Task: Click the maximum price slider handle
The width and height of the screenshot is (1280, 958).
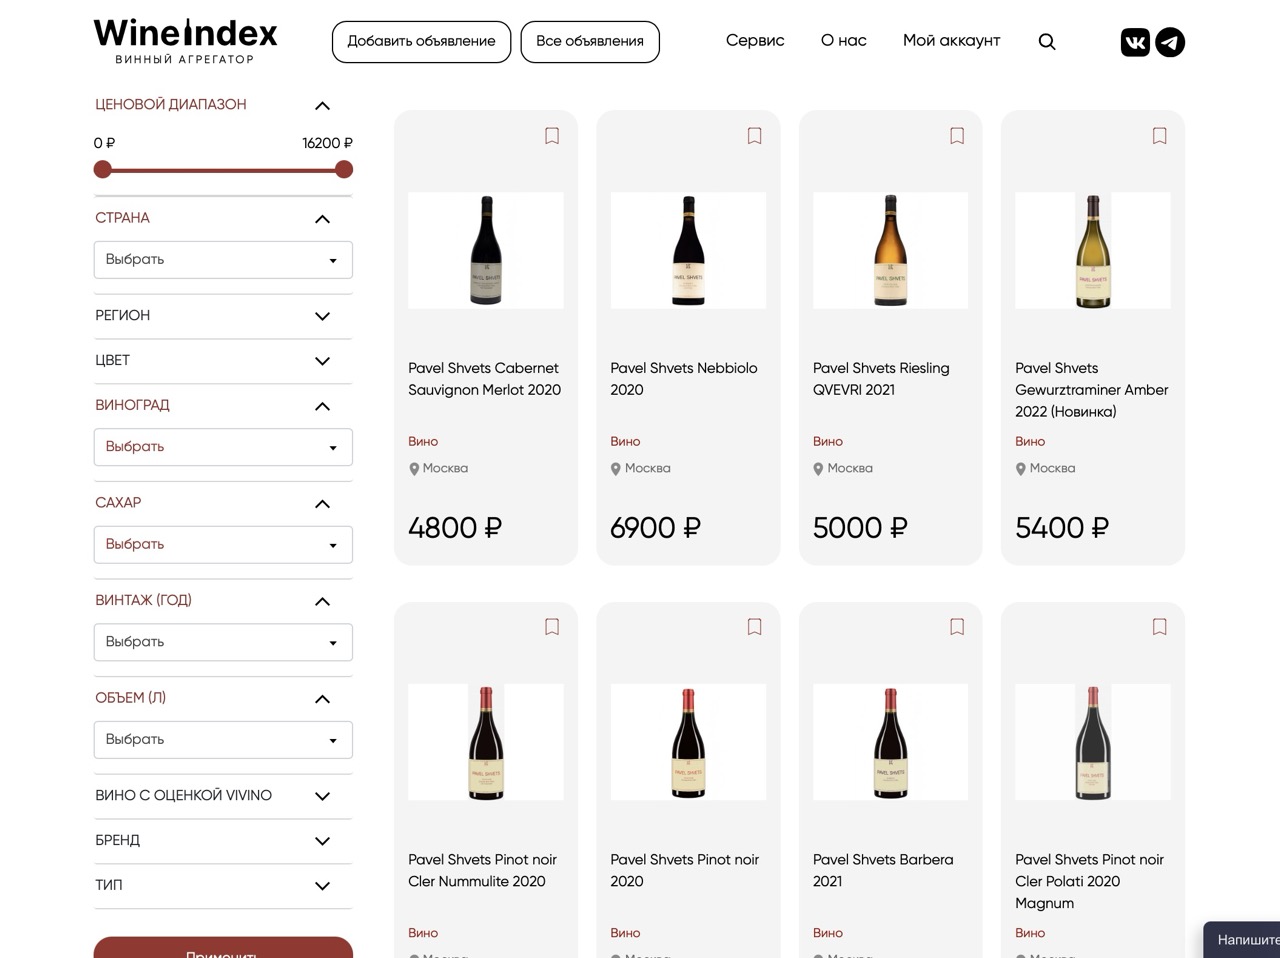Action: pyautogui.click(x=344, y=170)
